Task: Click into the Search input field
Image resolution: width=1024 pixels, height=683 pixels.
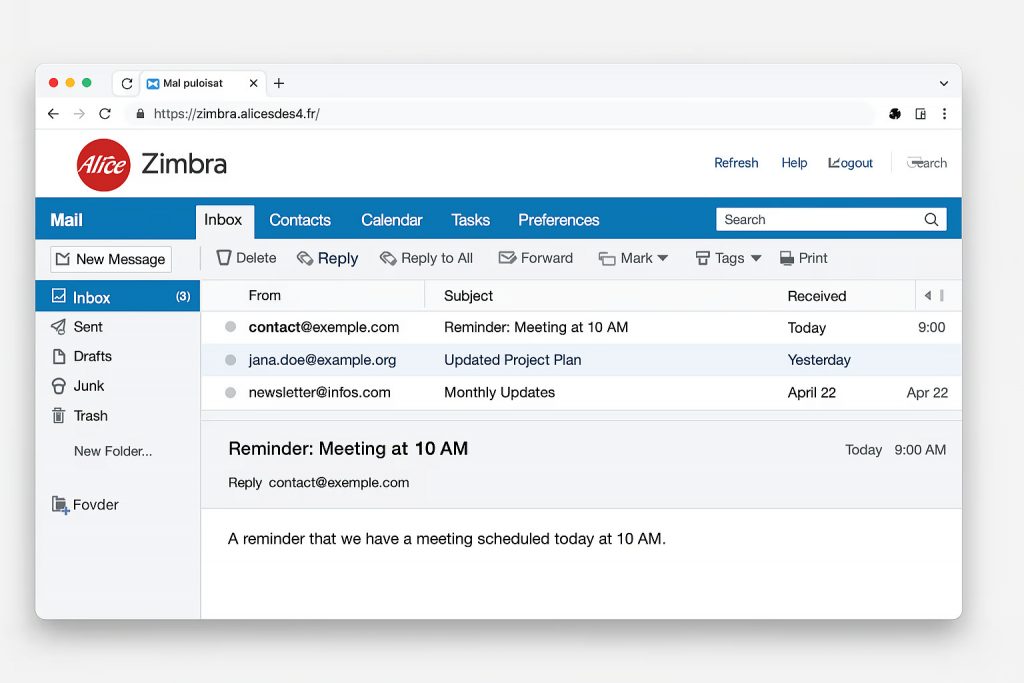Action: point(815,220)
